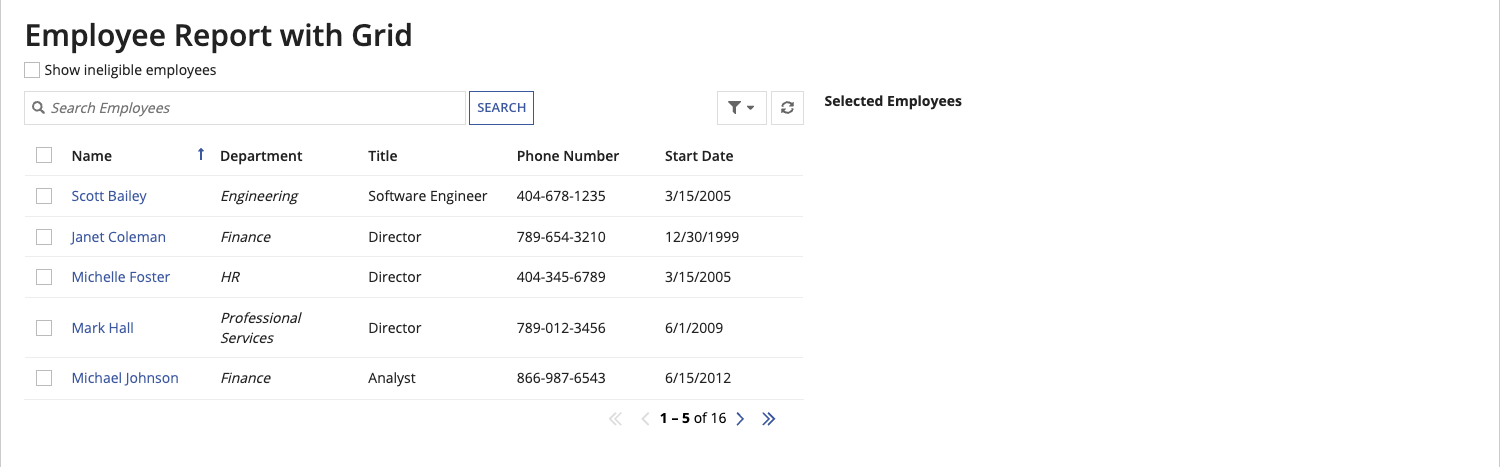
Task: Focus the Search Employees input field
Action: pos(245,108)
